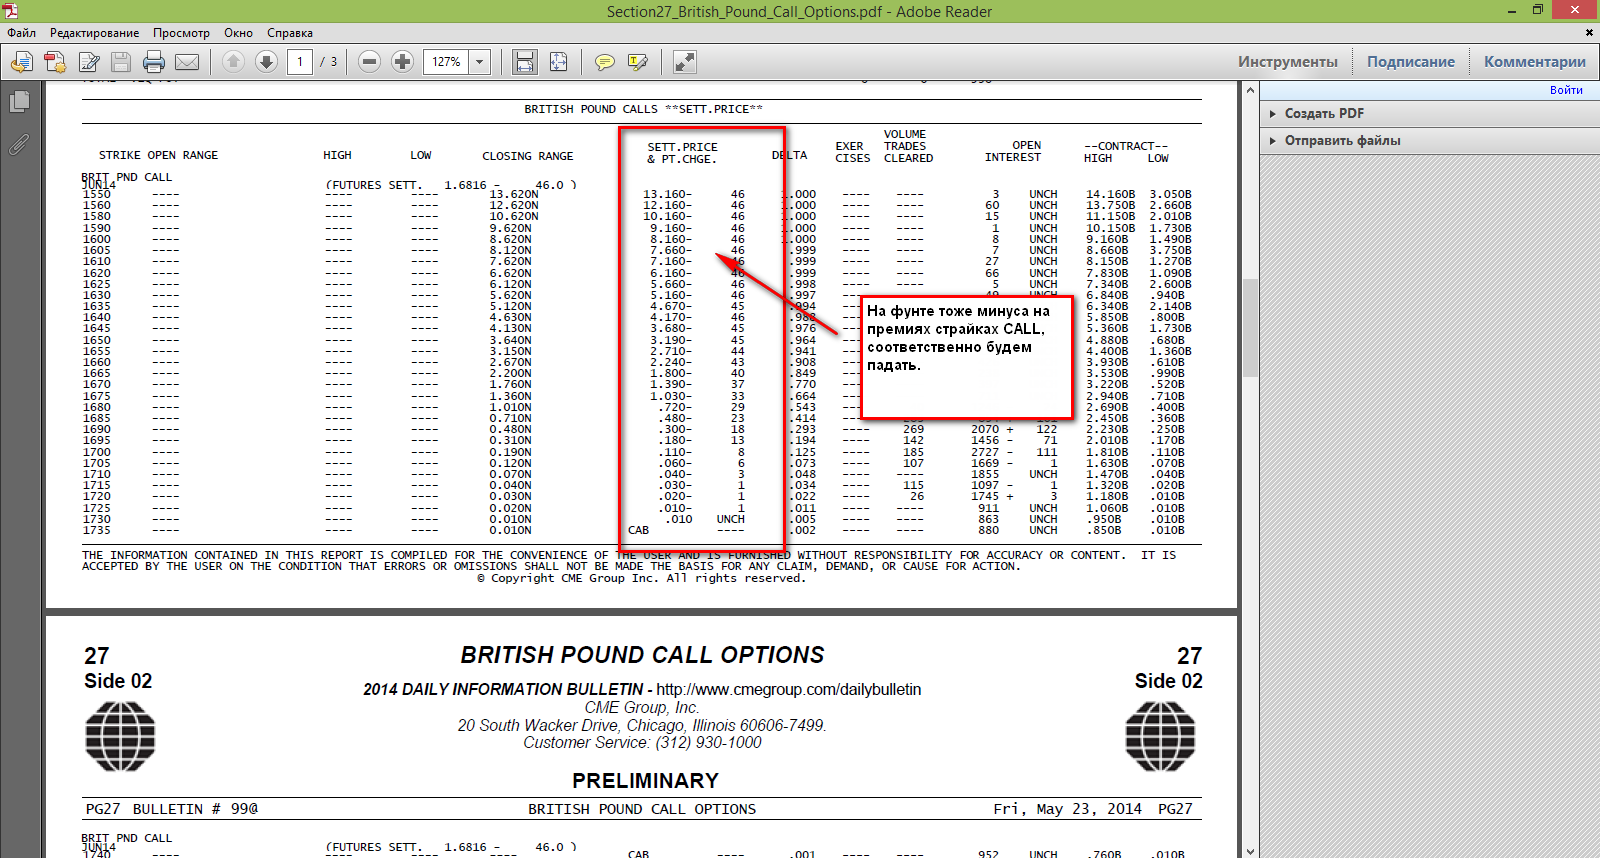Screen dimensions: 1600x858
Task: Click the vertical scrollbar thumb
Action: pos(1250,328)
